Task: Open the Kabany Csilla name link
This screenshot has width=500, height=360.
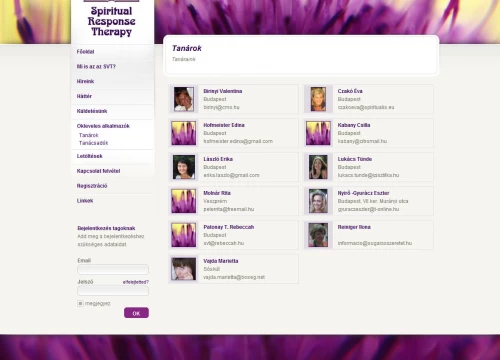Action: [354, 125]
